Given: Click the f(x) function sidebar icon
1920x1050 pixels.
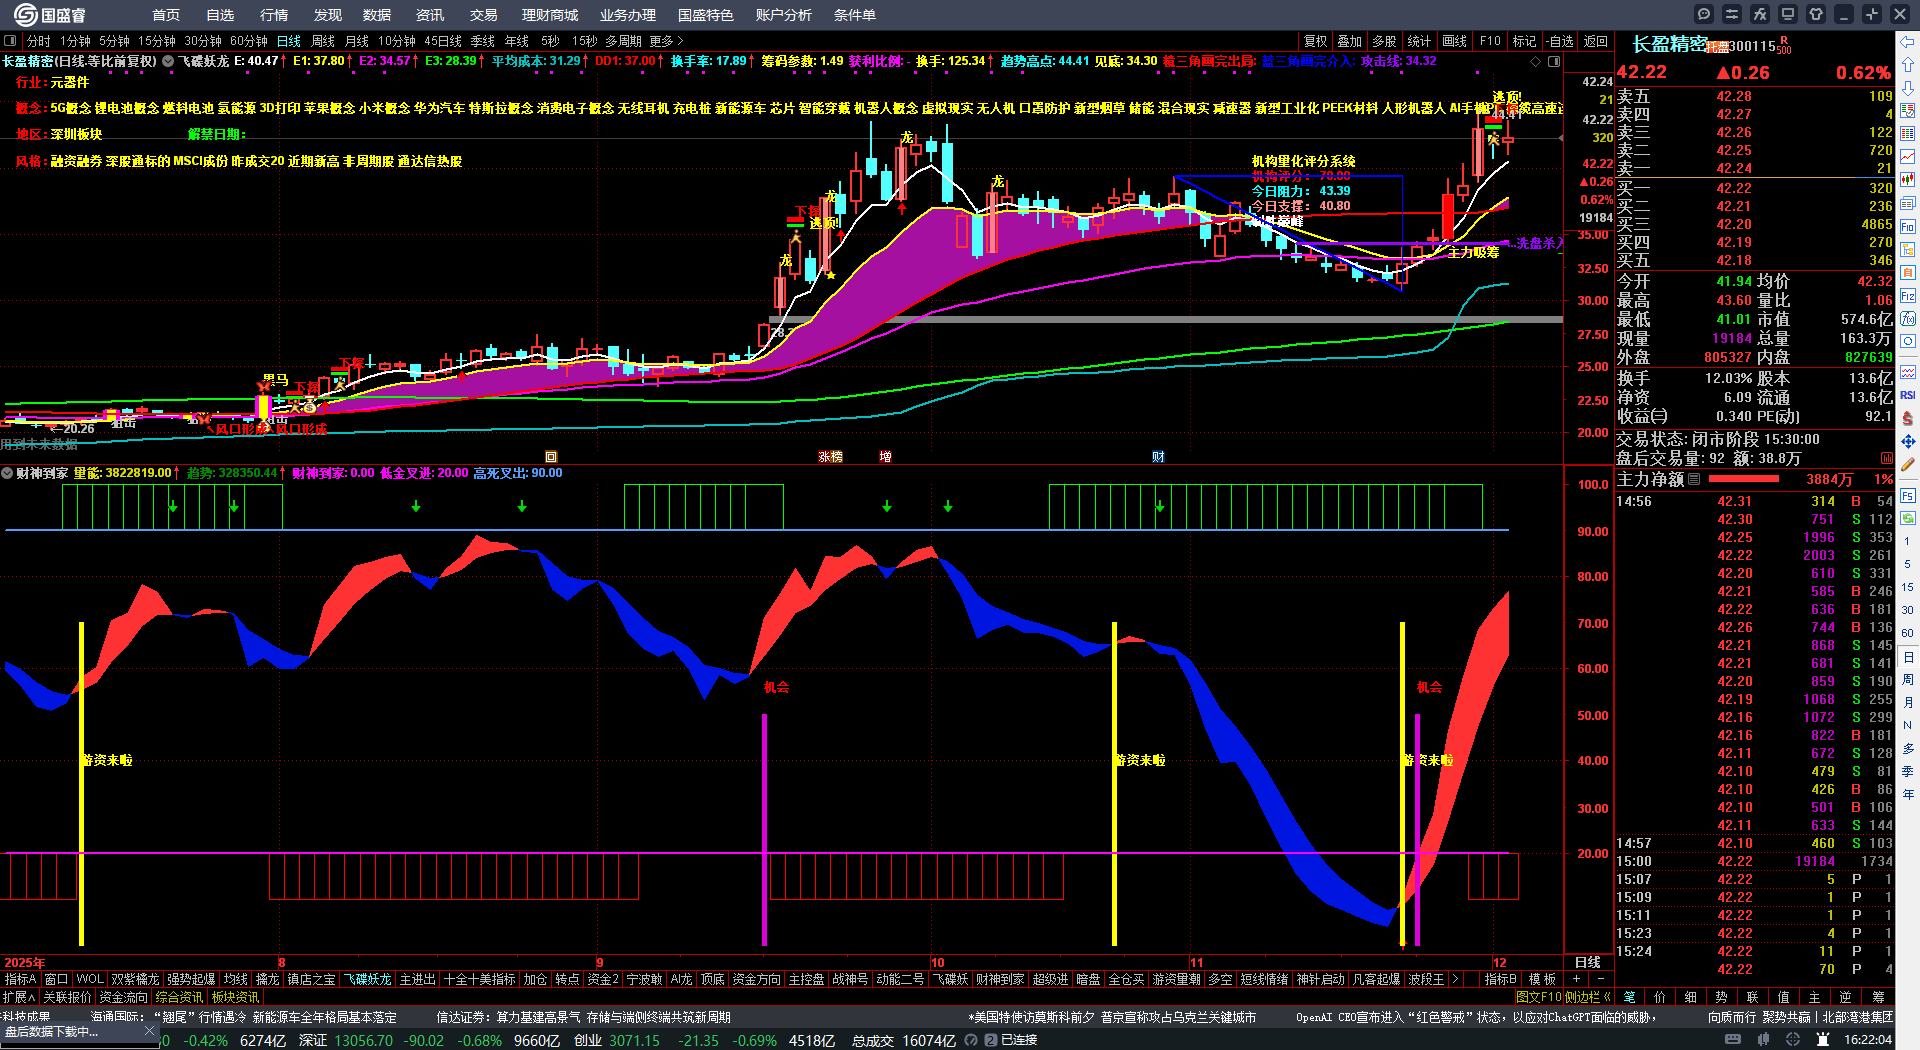Looking at the screenshot, I should pyautogui.click(x=1908, y=318).
